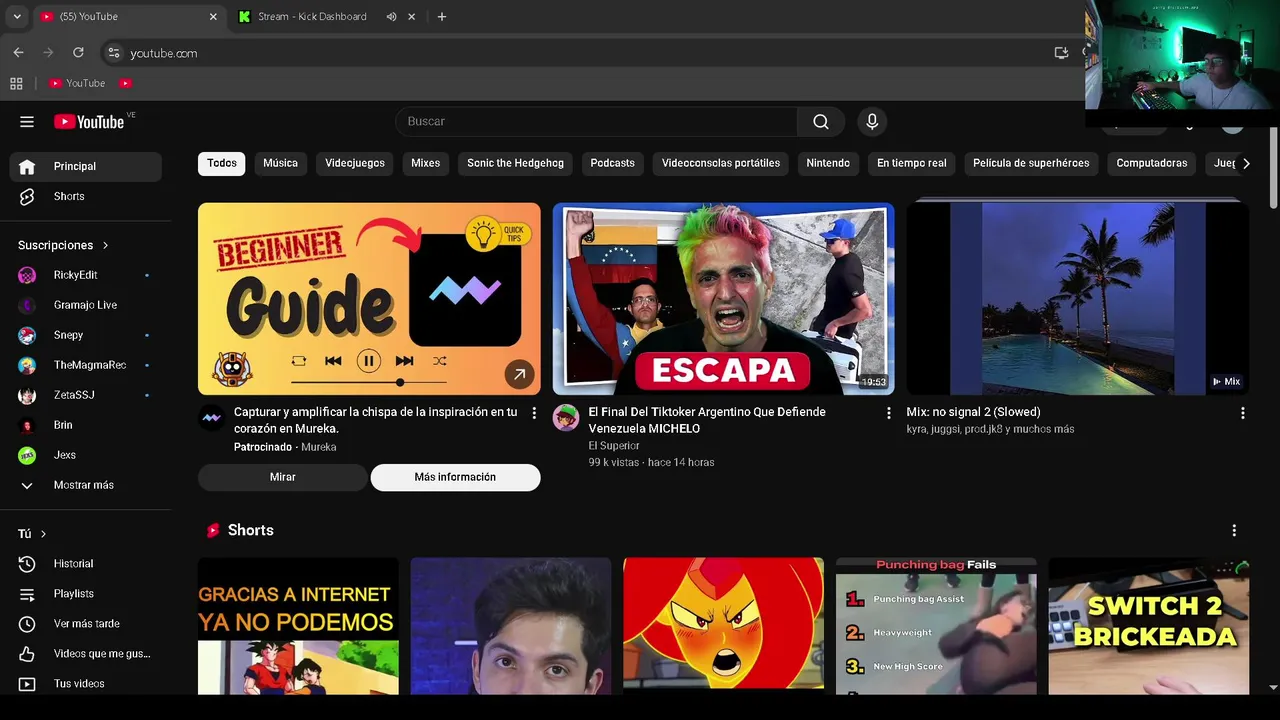Select the Música filter chip

click(x=280, y=163)
